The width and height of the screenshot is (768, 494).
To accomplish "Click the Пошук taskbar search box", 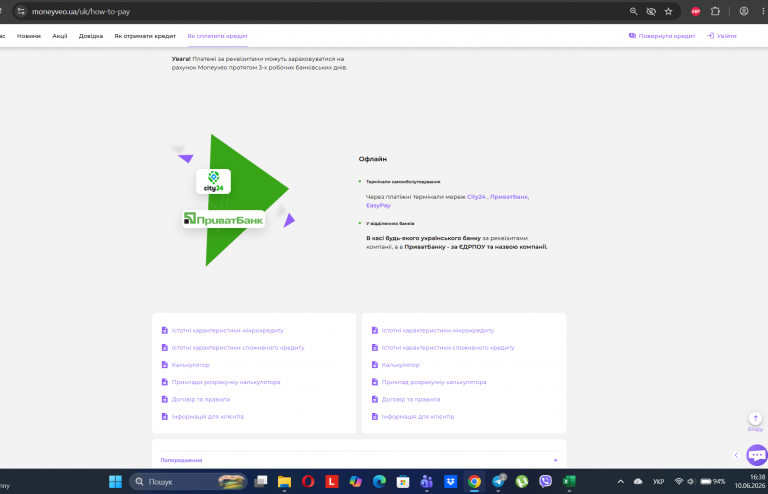I will pyautogui.click(x=188, y=482).
